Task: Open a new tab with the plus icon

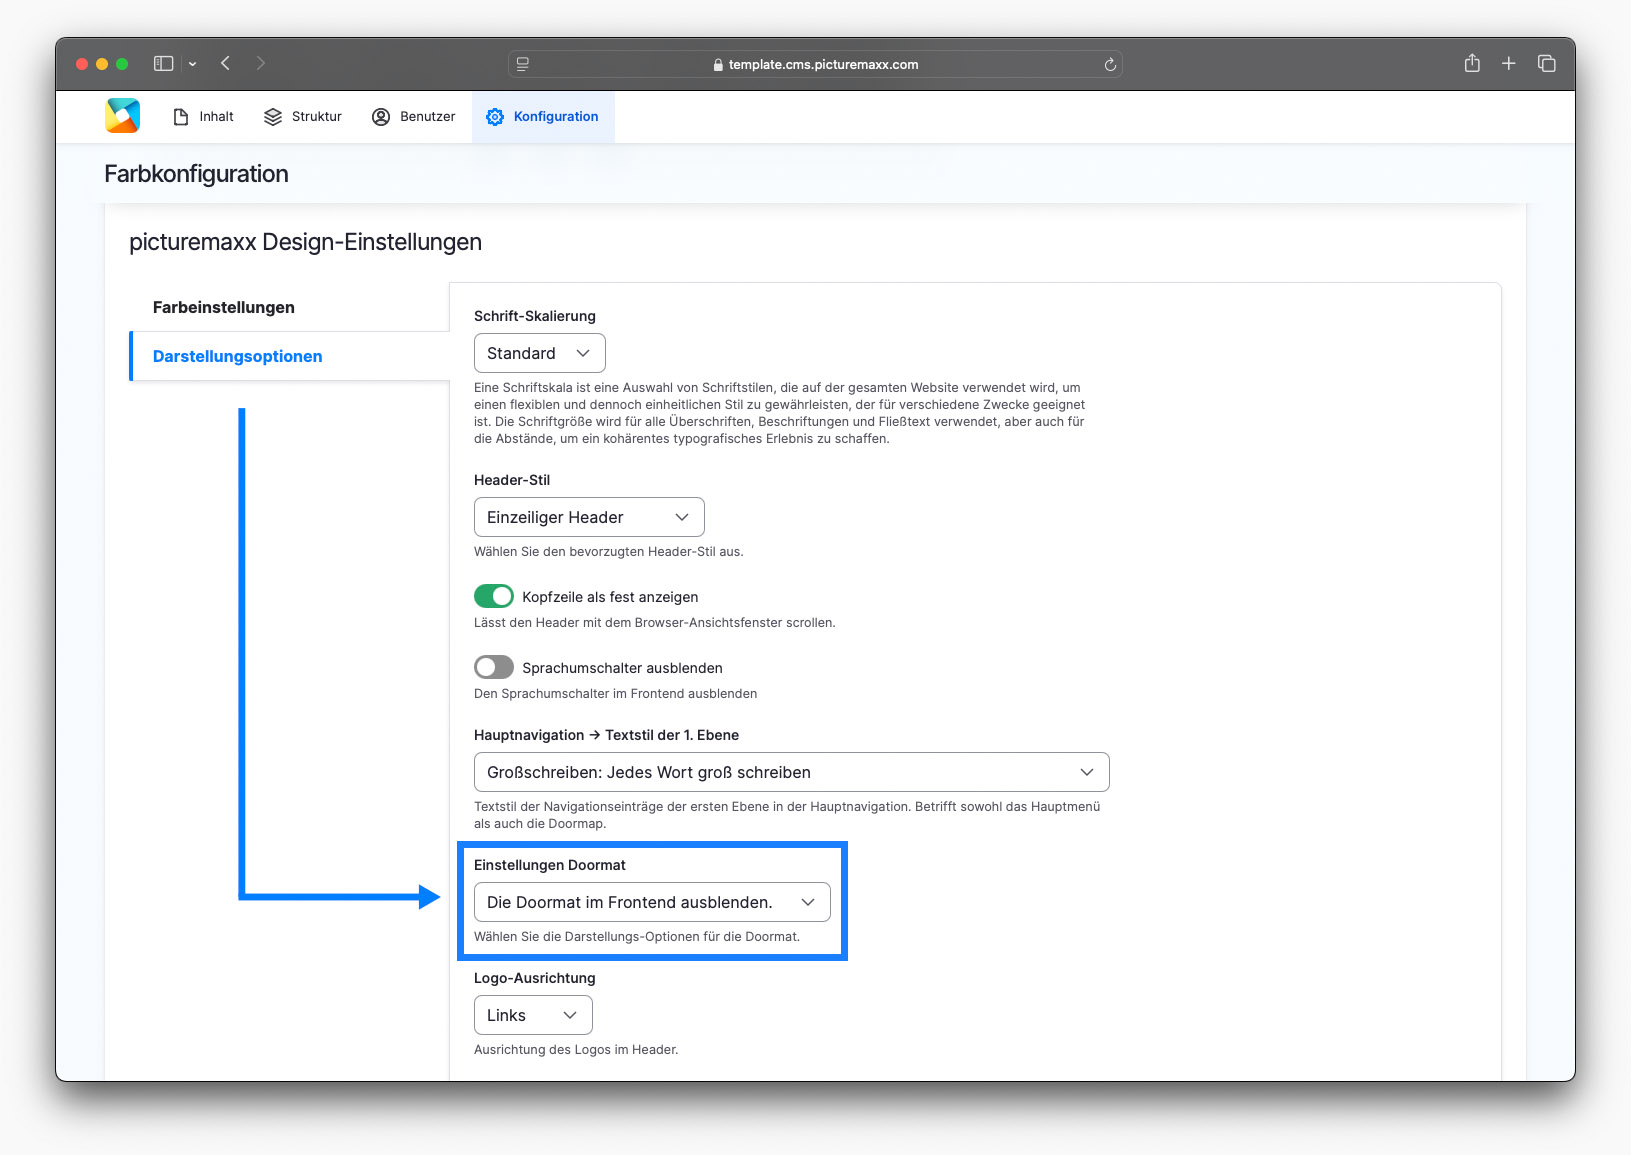Action: click(1509, 63)
